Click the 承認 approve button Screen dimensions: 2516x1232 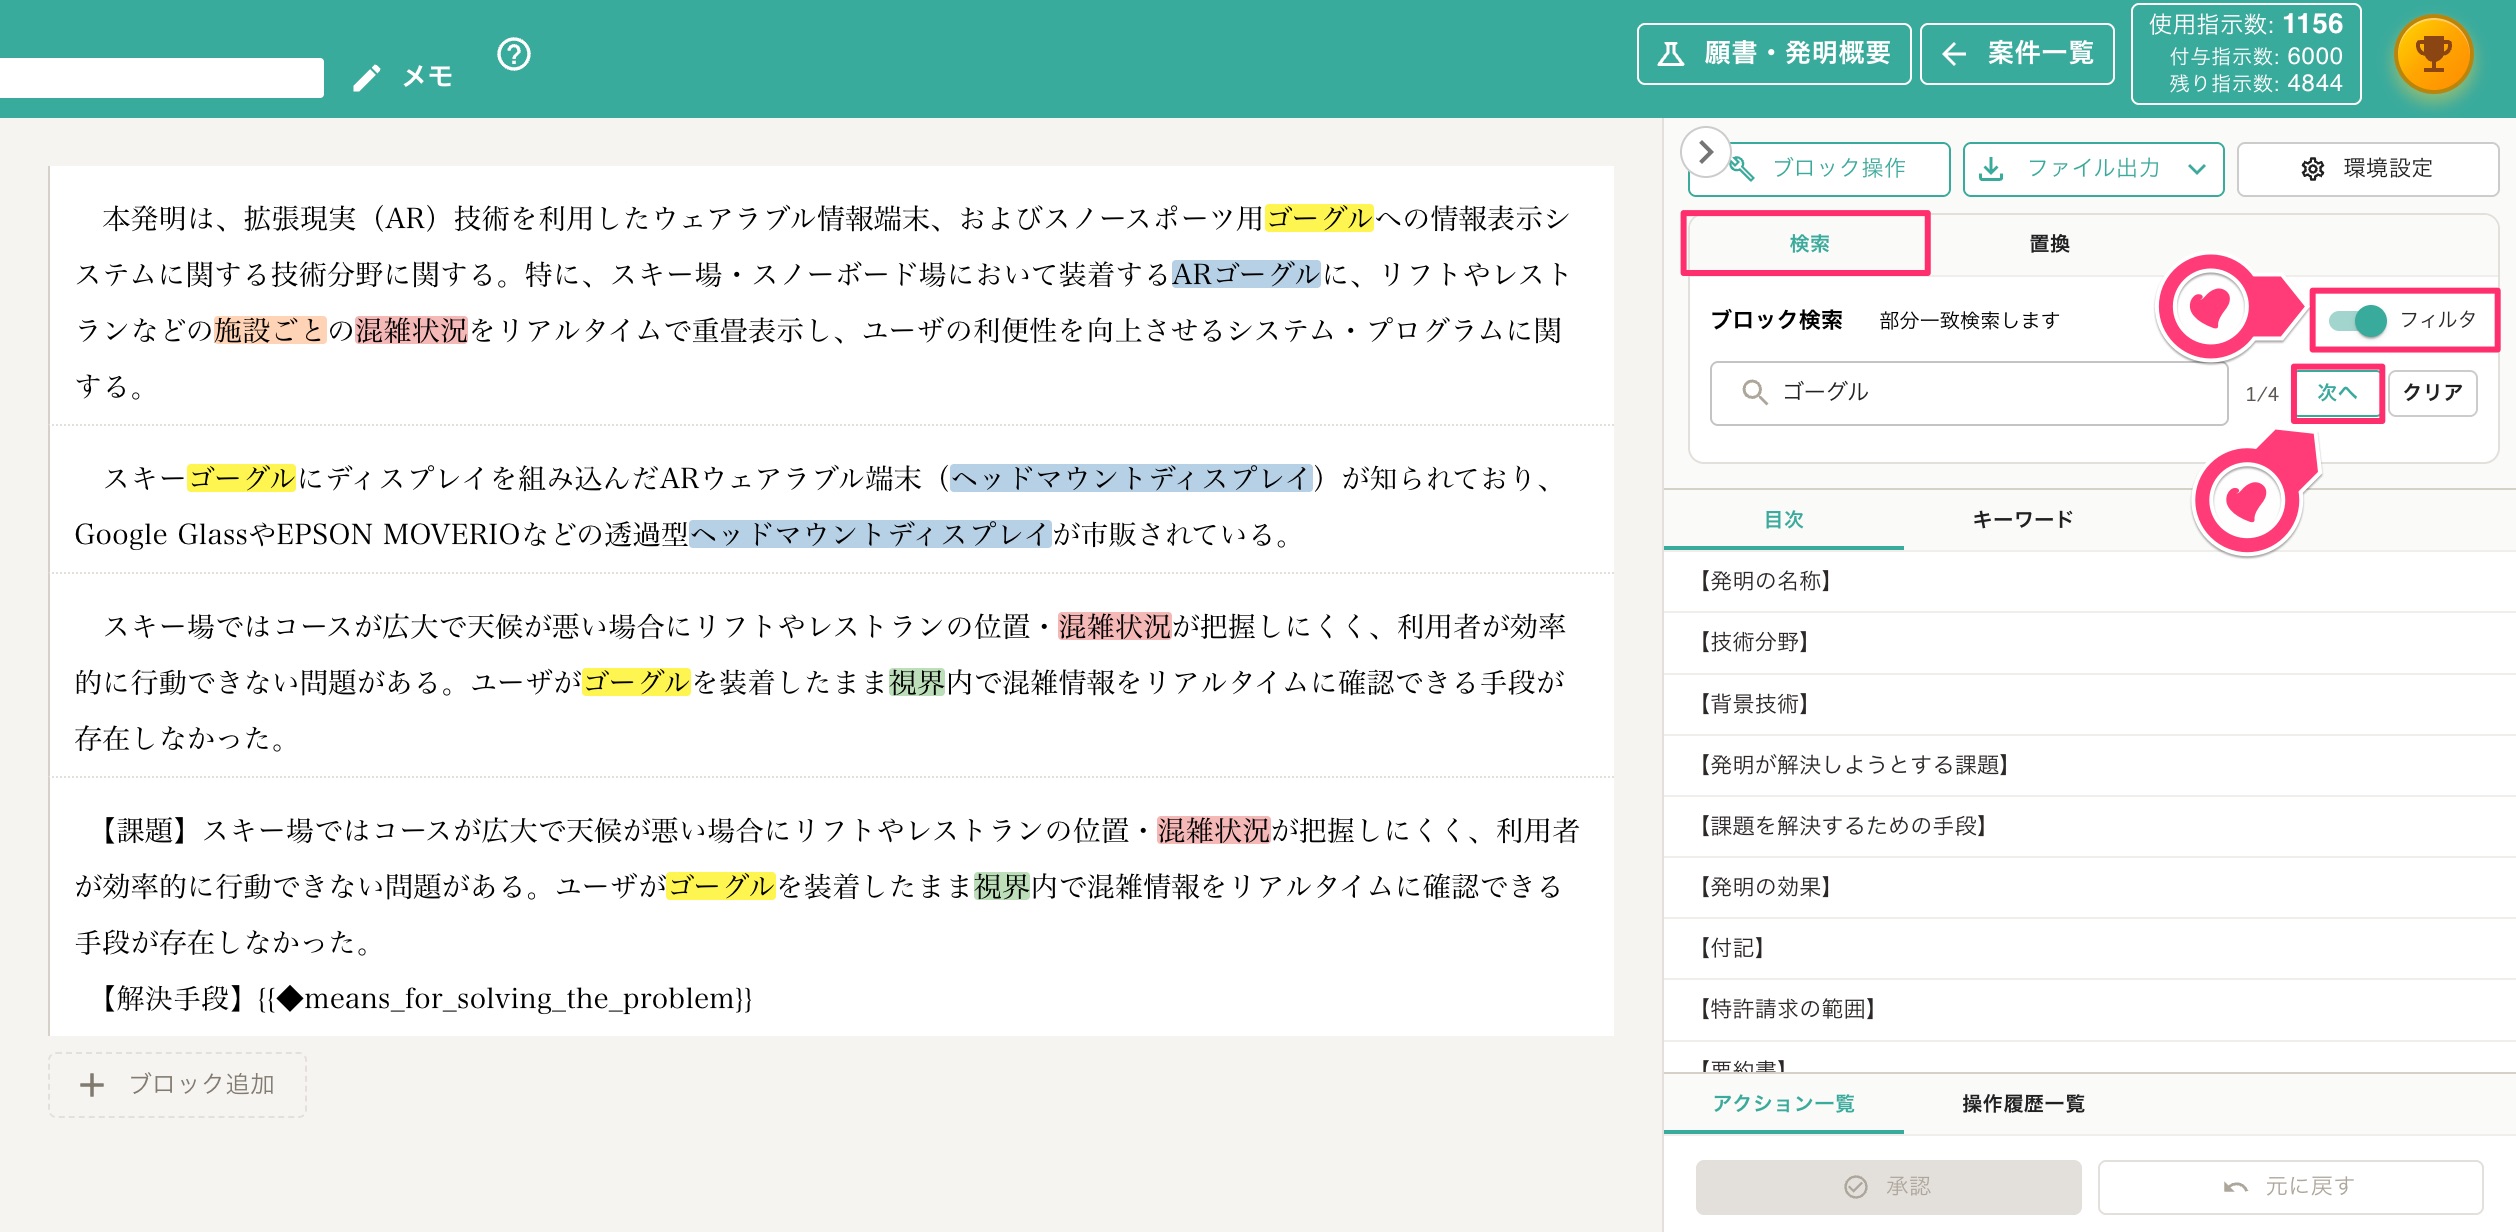pyautogui.click(x=1888, y=1187)
